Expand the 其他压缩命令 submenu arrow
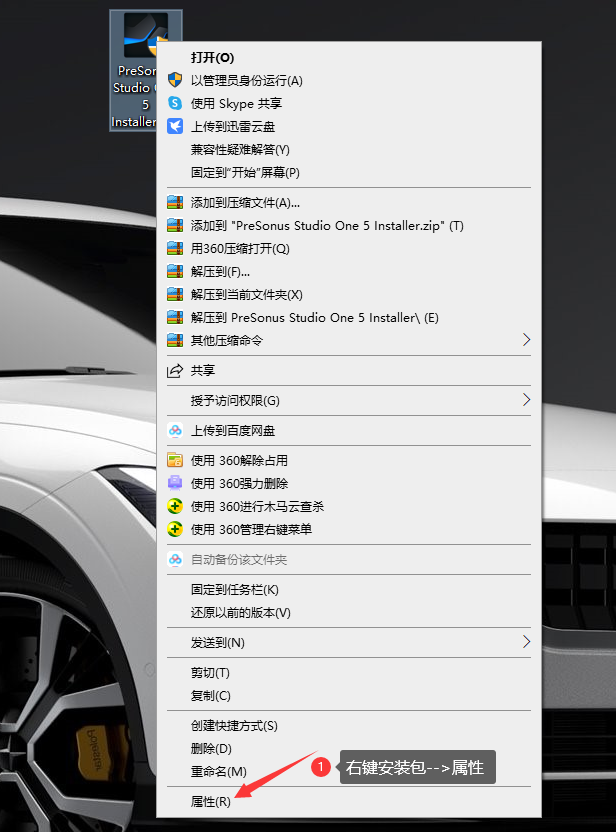 (526, 340)
